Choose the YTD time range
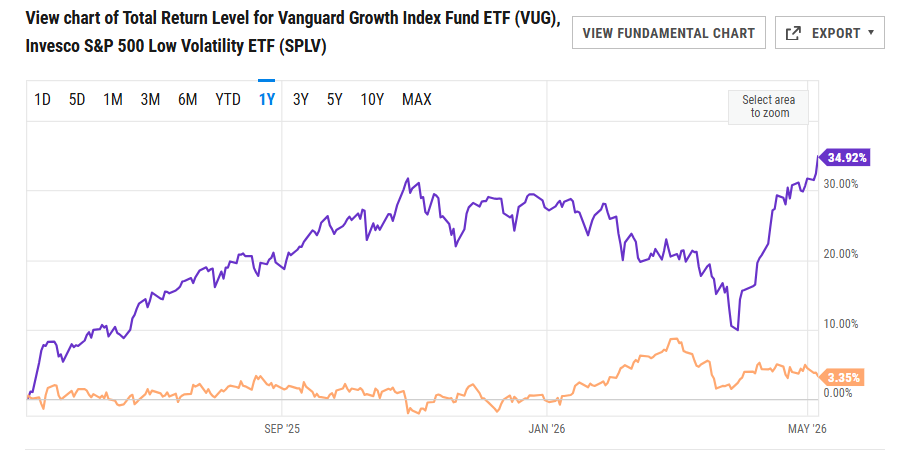Image resolution: width=898 pixels, height=450 pixels. pyautogui.click(x=228, y=100)
